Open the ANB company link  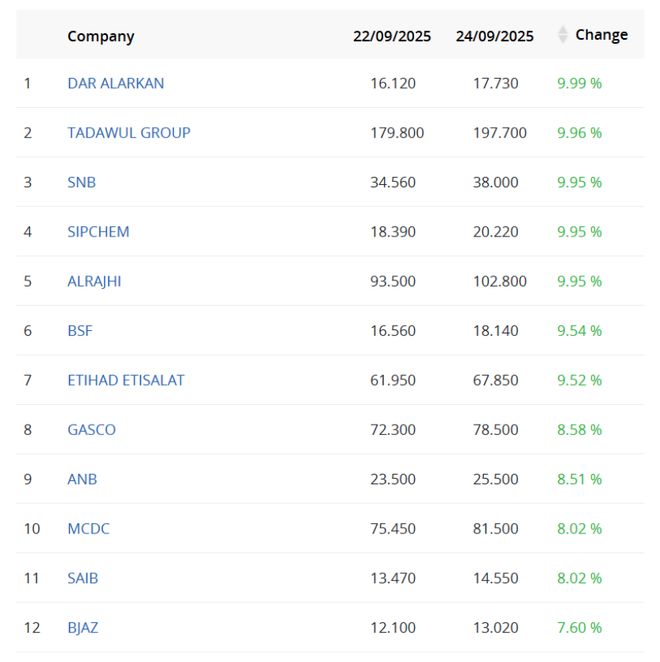[82, 479]
